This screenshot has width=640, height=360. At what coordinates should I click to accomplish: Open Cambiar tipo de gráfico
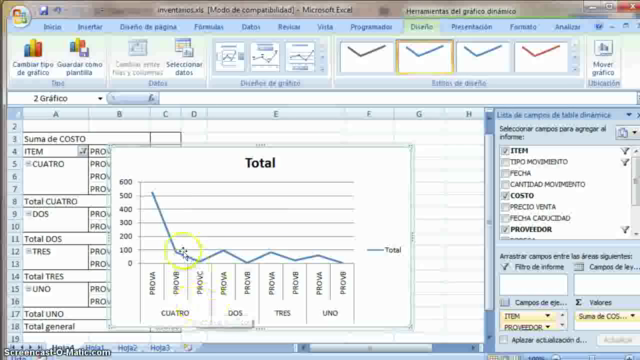coord(33,57)
